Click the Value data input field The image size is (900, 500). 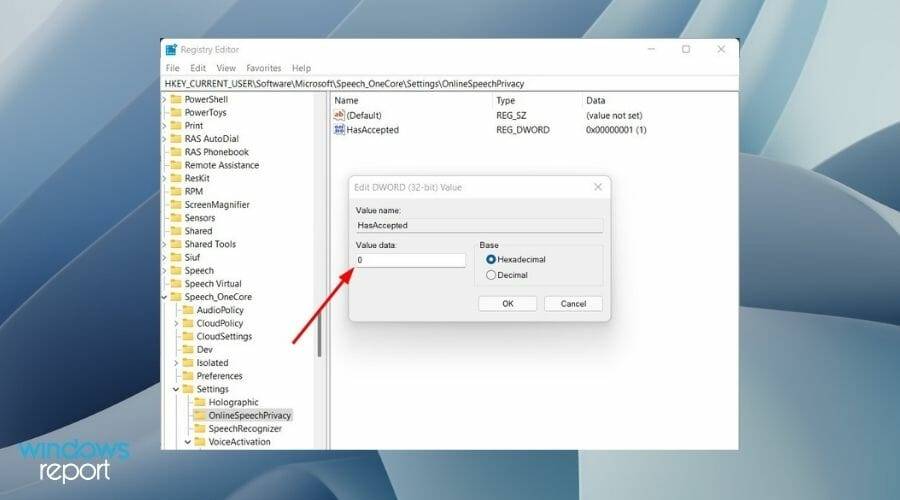(410, 260)
